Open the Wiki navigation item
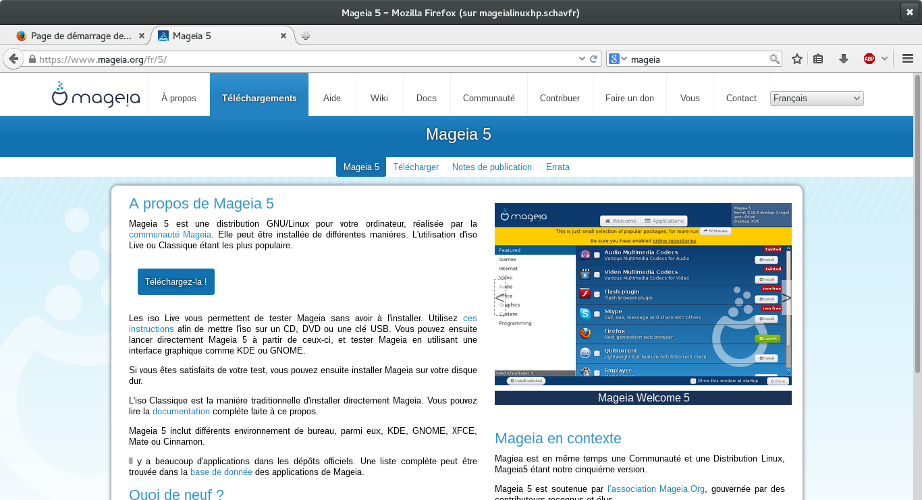The image size is (922, 500). [x=379, y=98]
